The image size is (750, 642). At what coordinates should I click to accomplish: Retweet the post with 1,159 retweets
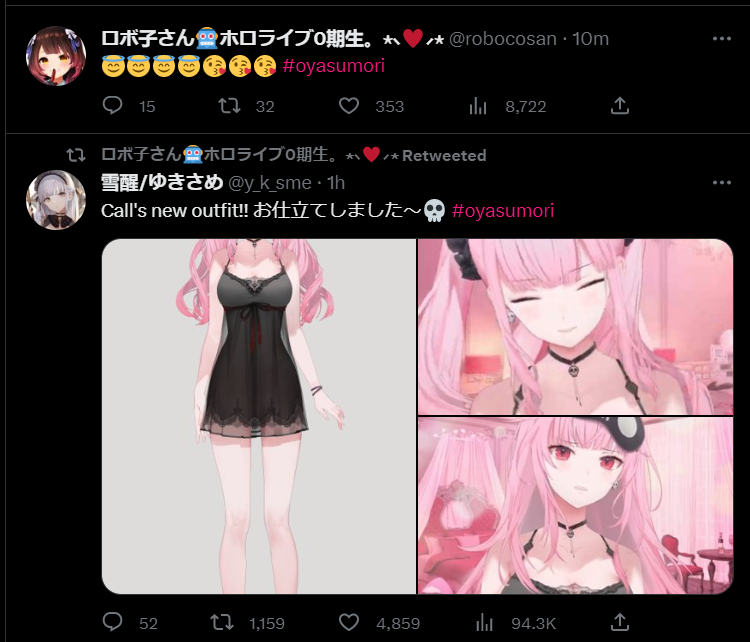(222, 622)
